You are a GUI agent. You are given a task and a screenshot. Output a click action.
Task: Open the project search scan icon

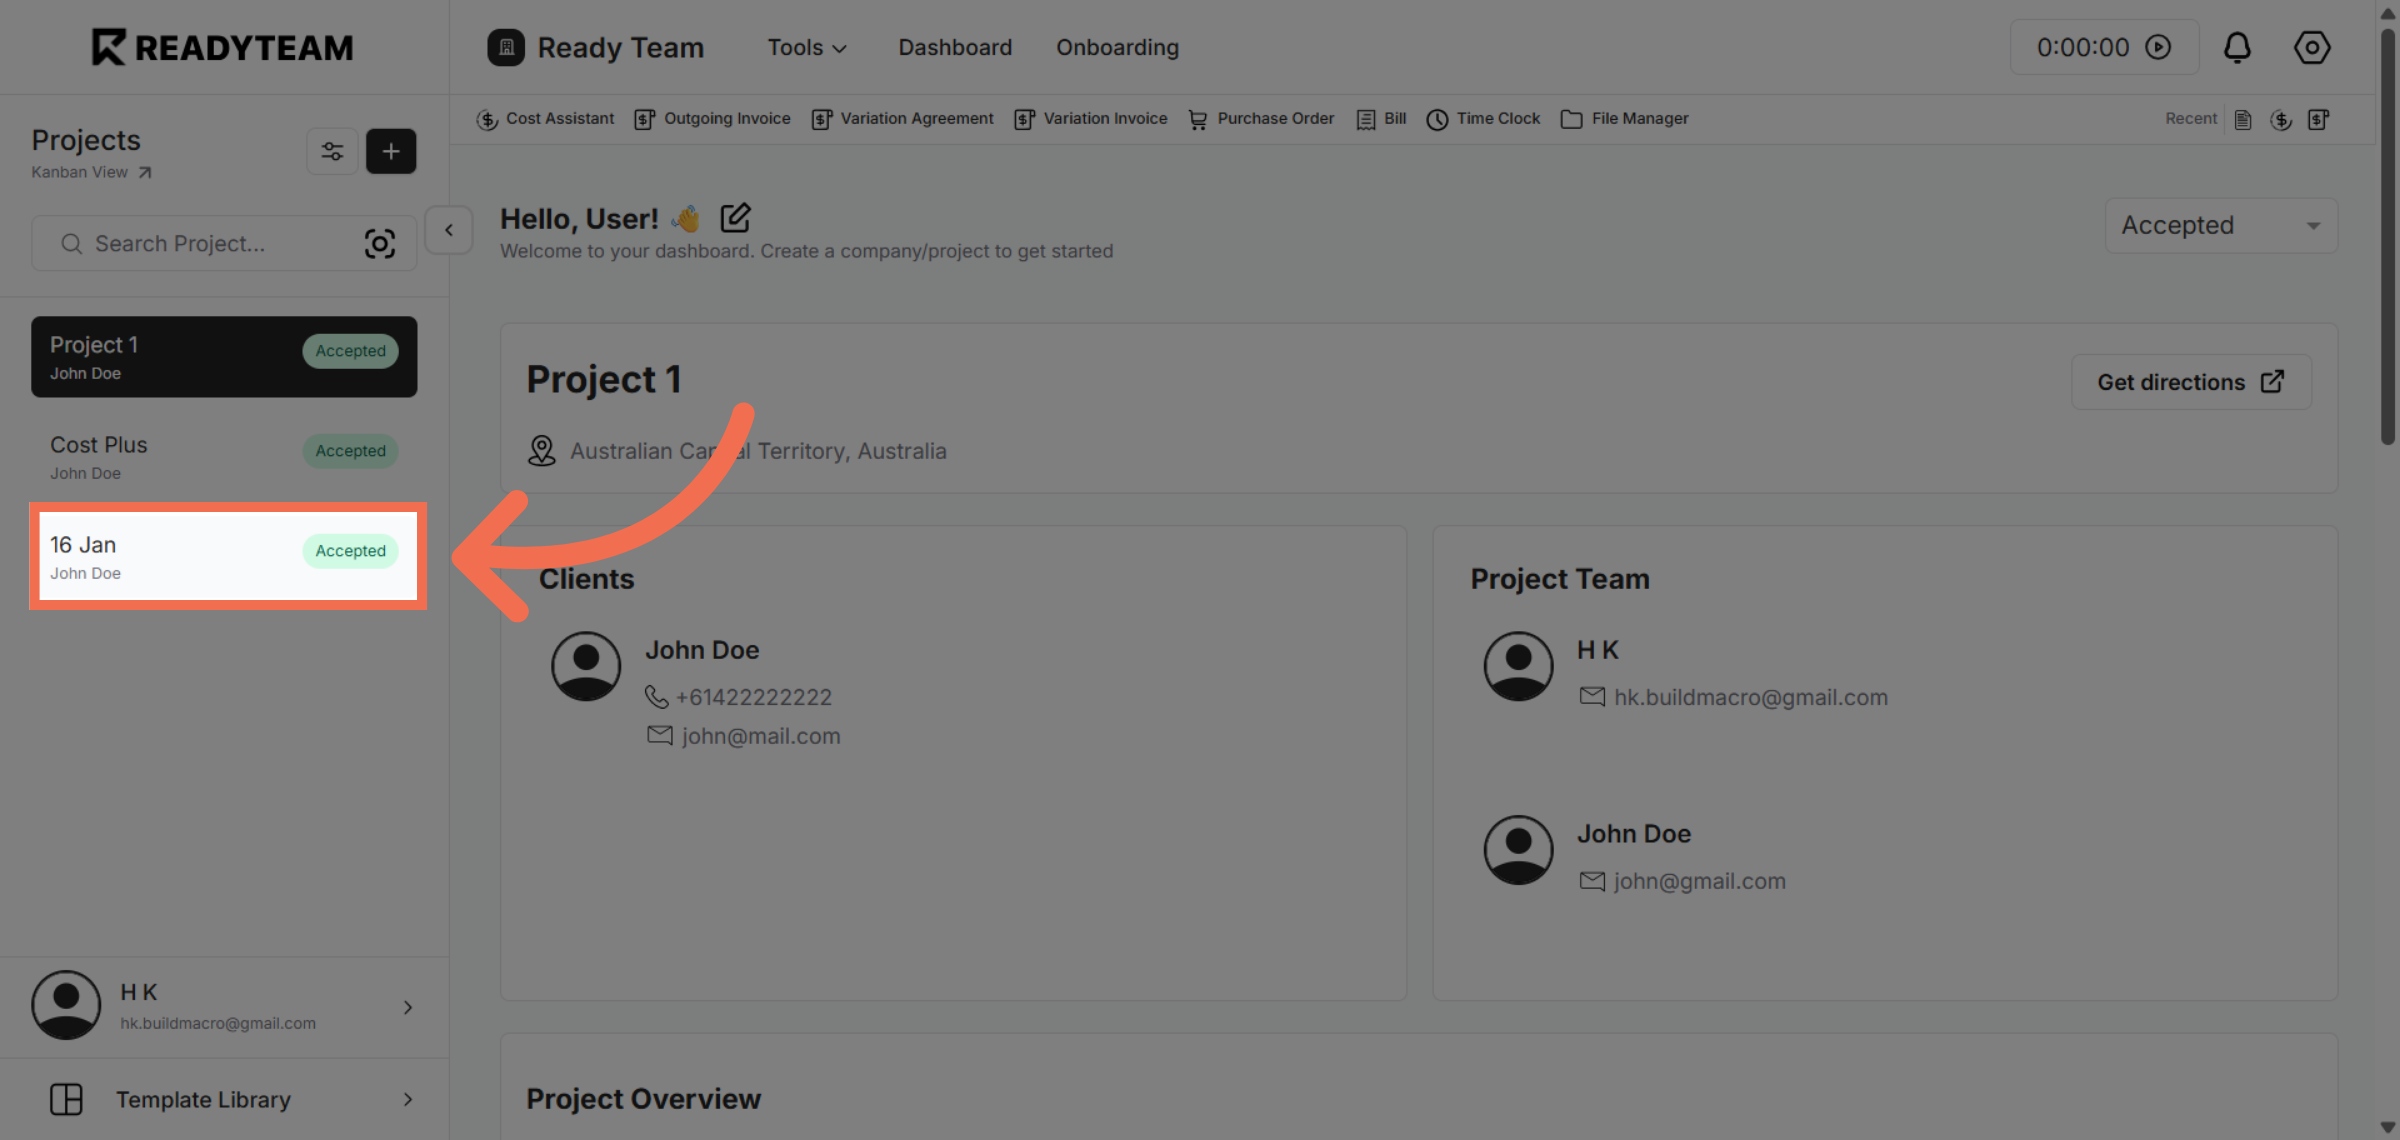tap(380, 242)
